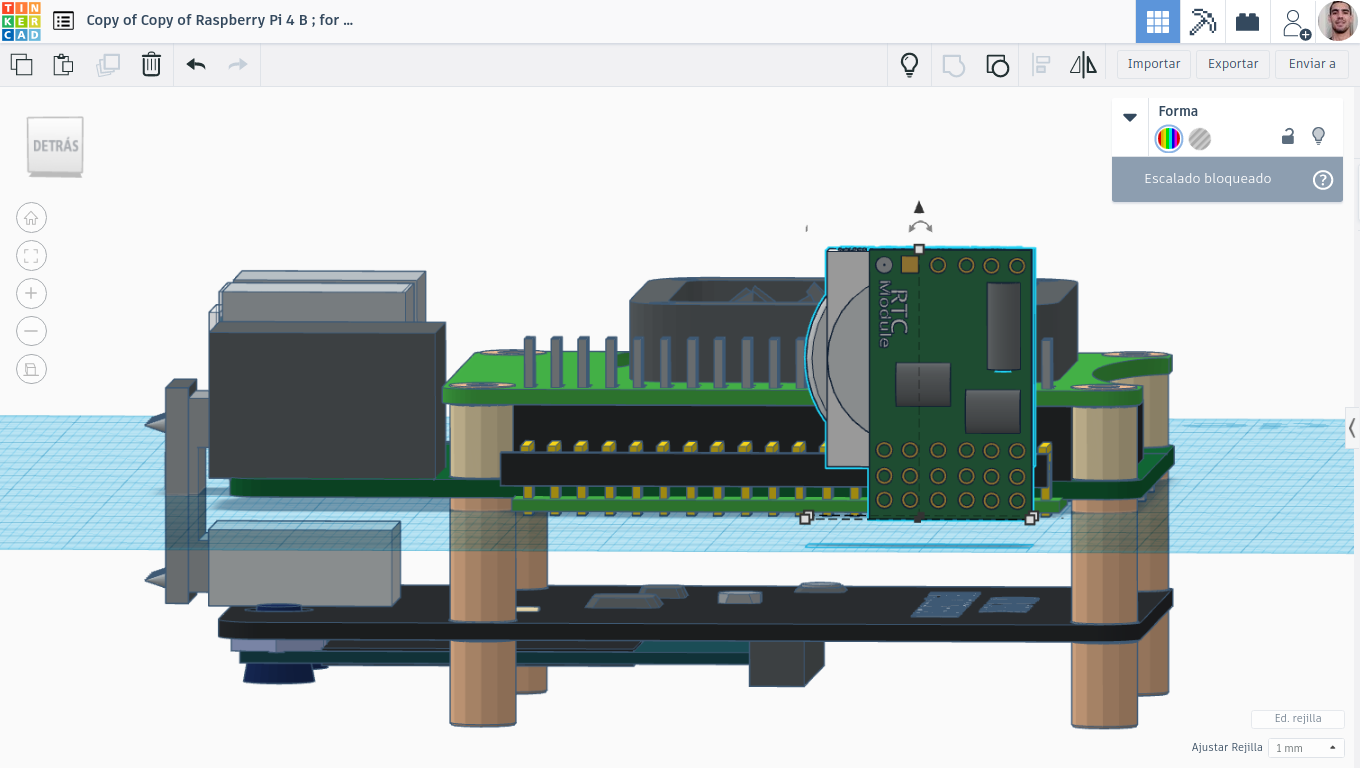
Task: Click the Enviar a button
Action: pos(1312,64)
